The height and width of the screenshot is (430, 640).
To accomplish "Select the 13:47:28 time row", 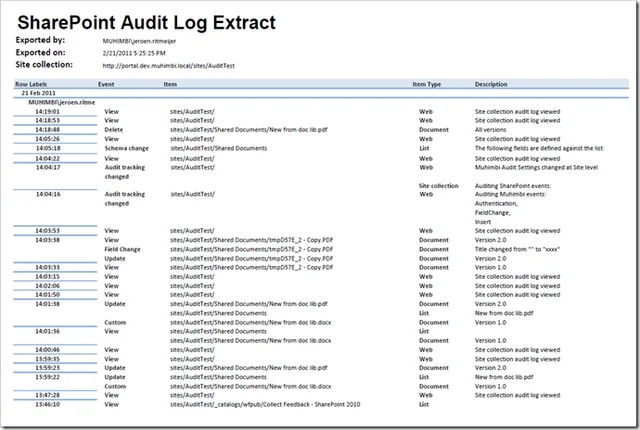I will coord(47,395).
